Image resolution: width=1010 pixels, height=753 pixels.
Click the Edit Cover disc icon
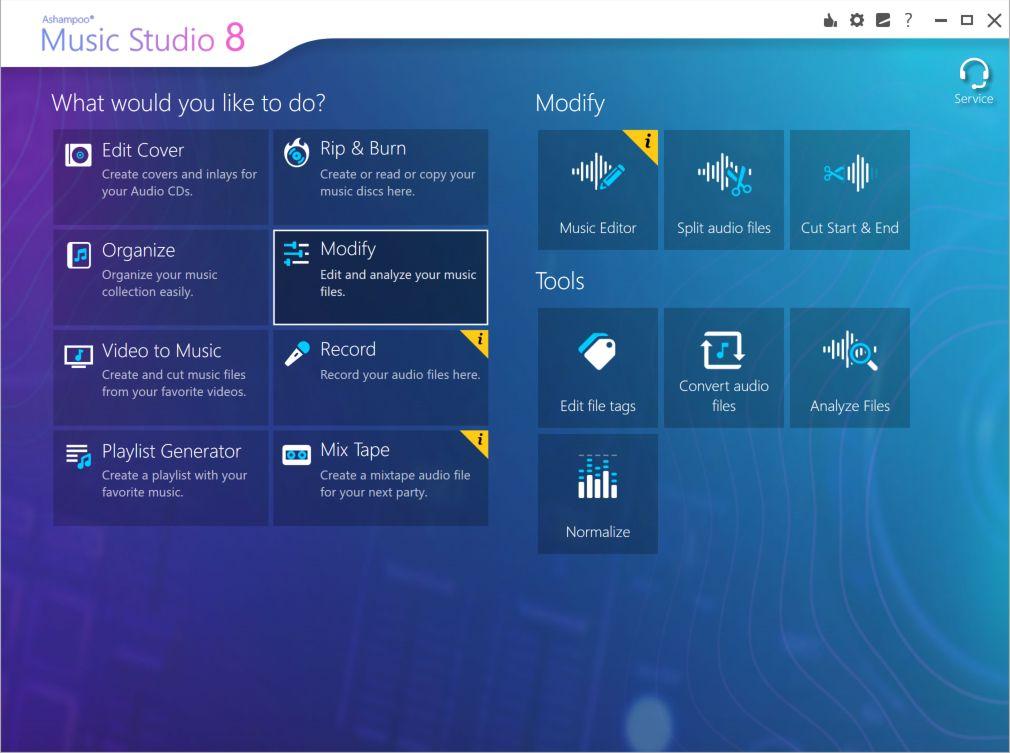tap(78, 155)
